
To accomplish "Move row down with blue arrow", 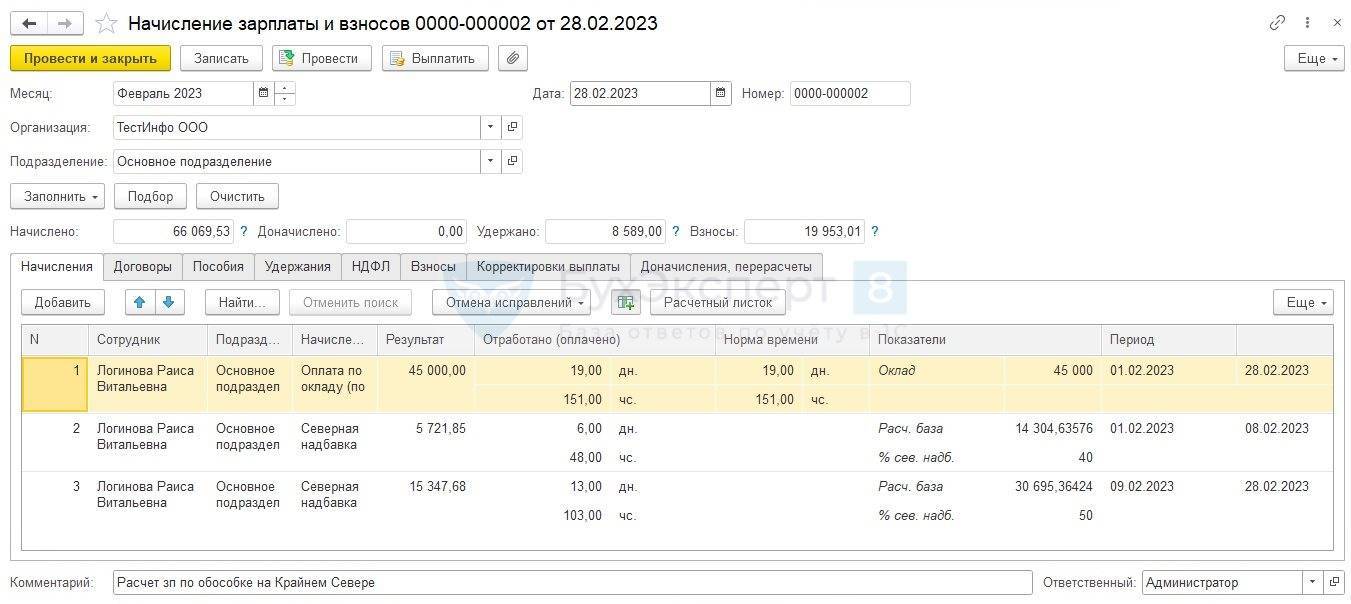I will coord(169,302).
